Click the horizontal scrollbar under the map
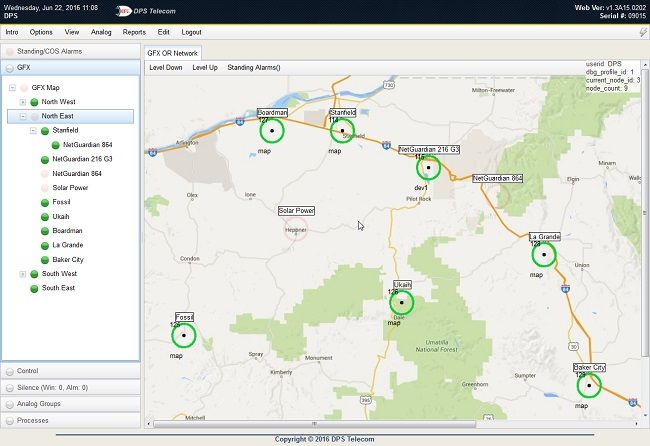The height and width of the screenshot is (446, 650). (x=314, y=424)
